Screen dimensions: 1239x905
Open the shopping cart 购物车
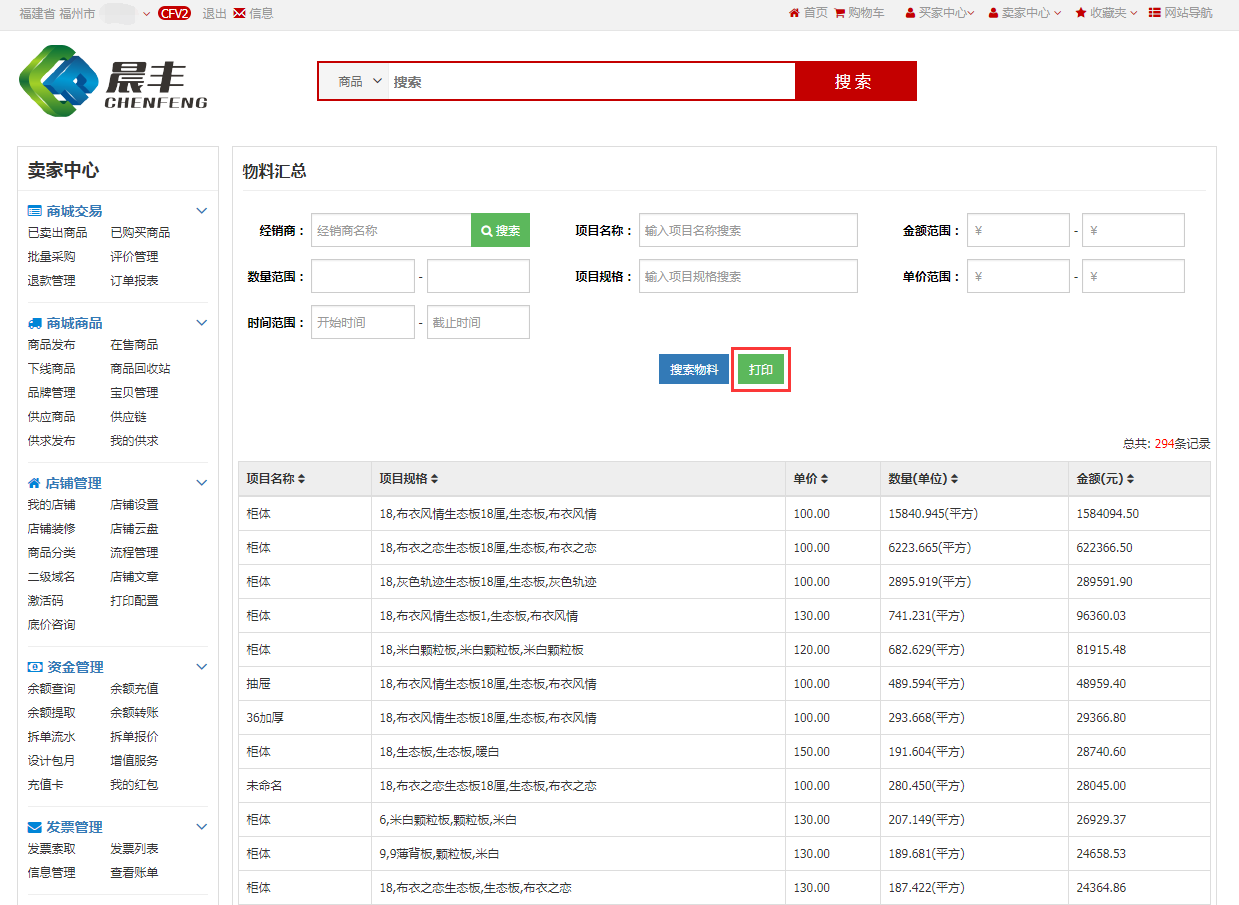click(840, 13)
